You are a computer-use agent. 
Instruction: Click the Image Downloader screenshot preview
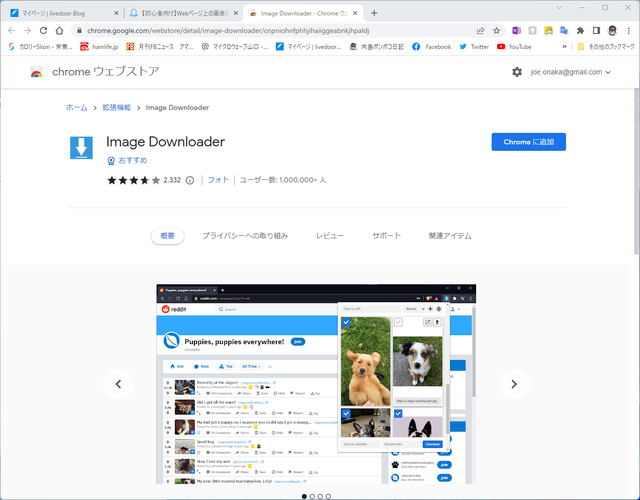click(316, 384)
